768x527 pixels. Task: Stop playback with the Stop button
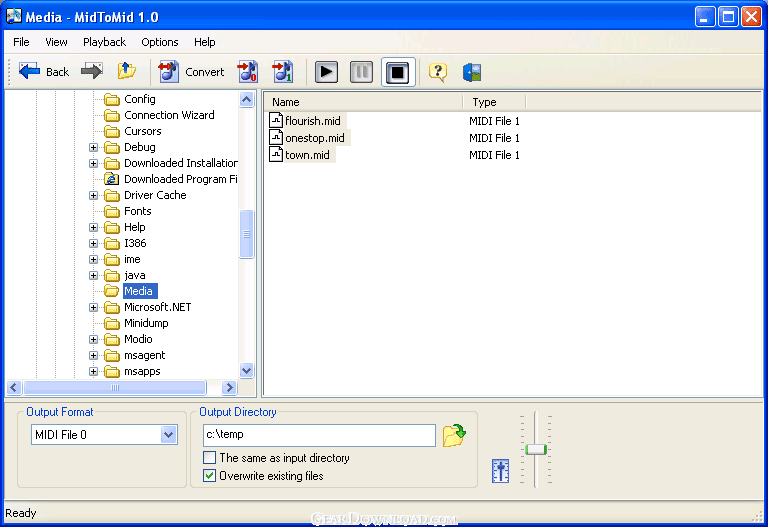coord(397,72)
